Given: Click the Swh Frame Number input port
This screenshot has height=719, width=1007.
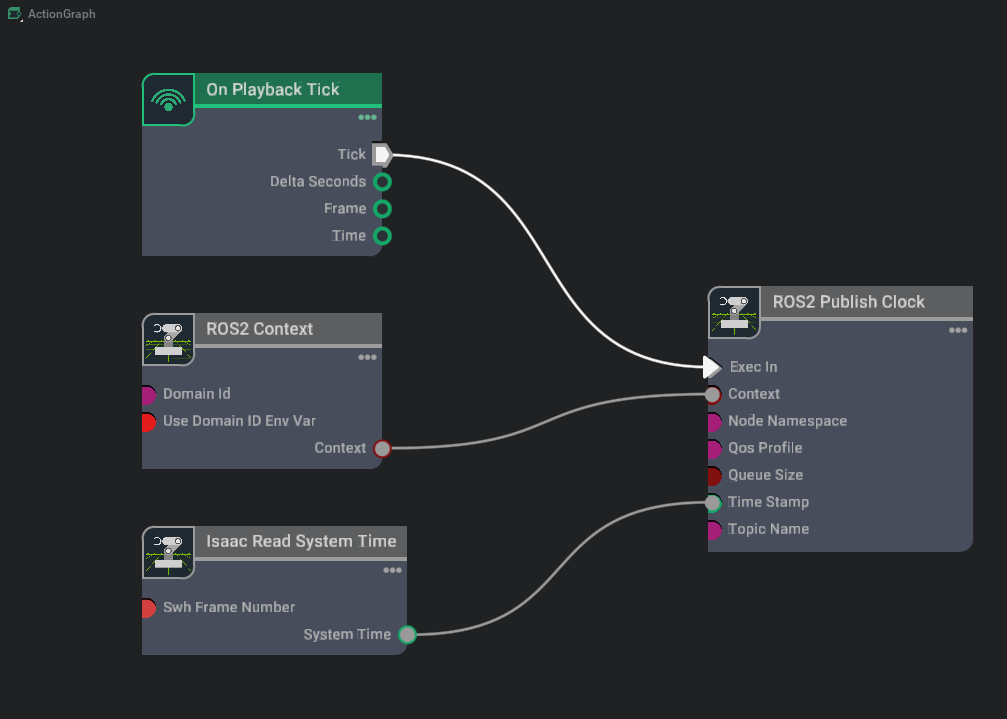Looking at the screenshot, I should (148, 608).
